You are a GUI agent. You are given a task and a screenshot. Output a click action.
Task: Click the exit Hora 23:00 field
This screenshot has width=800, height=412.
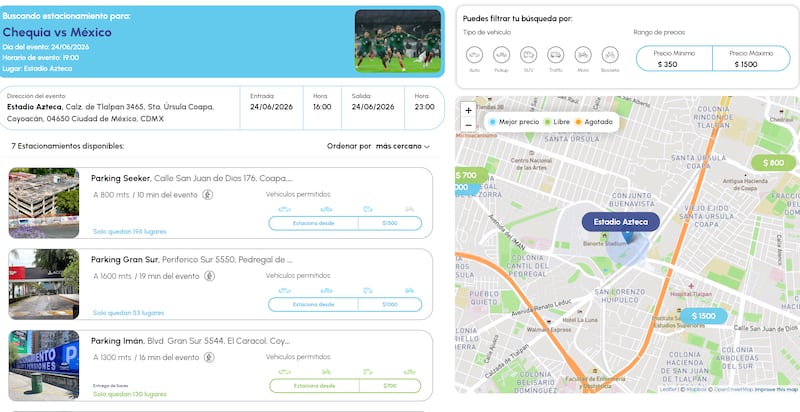point(424,107)
